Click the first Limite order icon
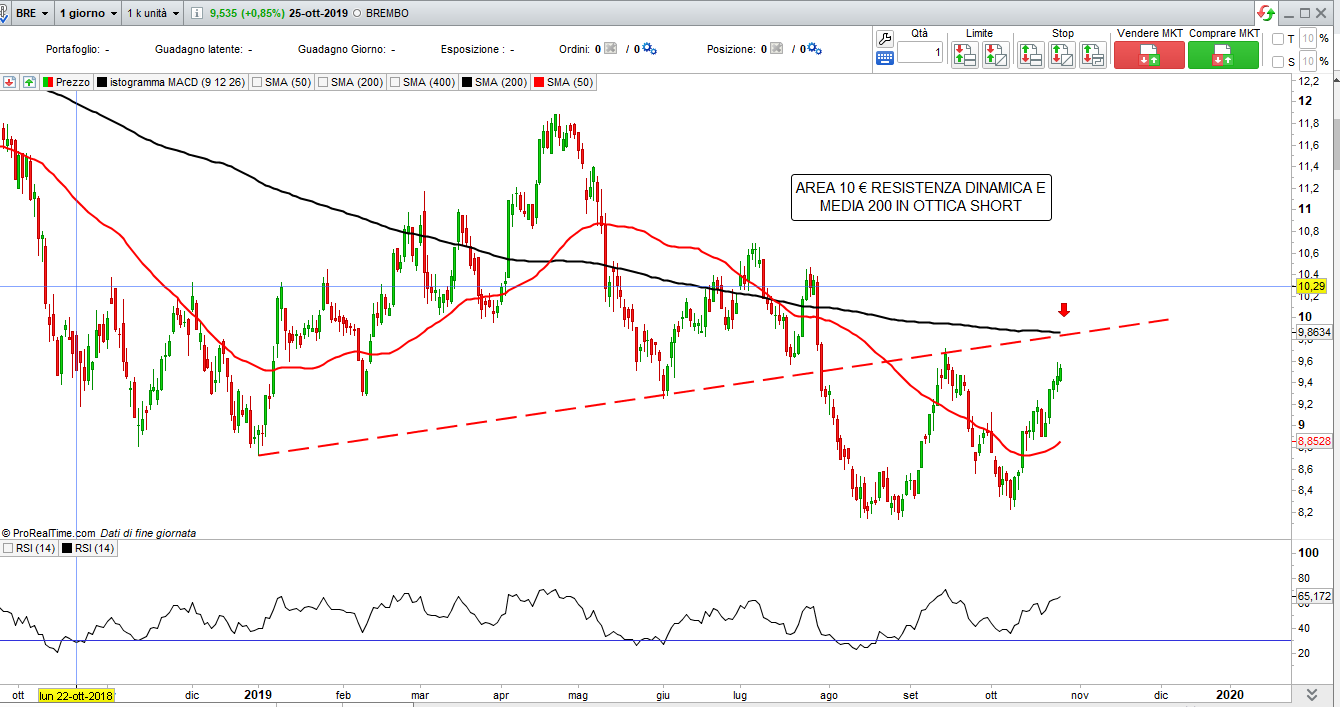The width and height of the screenshot is (1340, 707). click(964, 55)
